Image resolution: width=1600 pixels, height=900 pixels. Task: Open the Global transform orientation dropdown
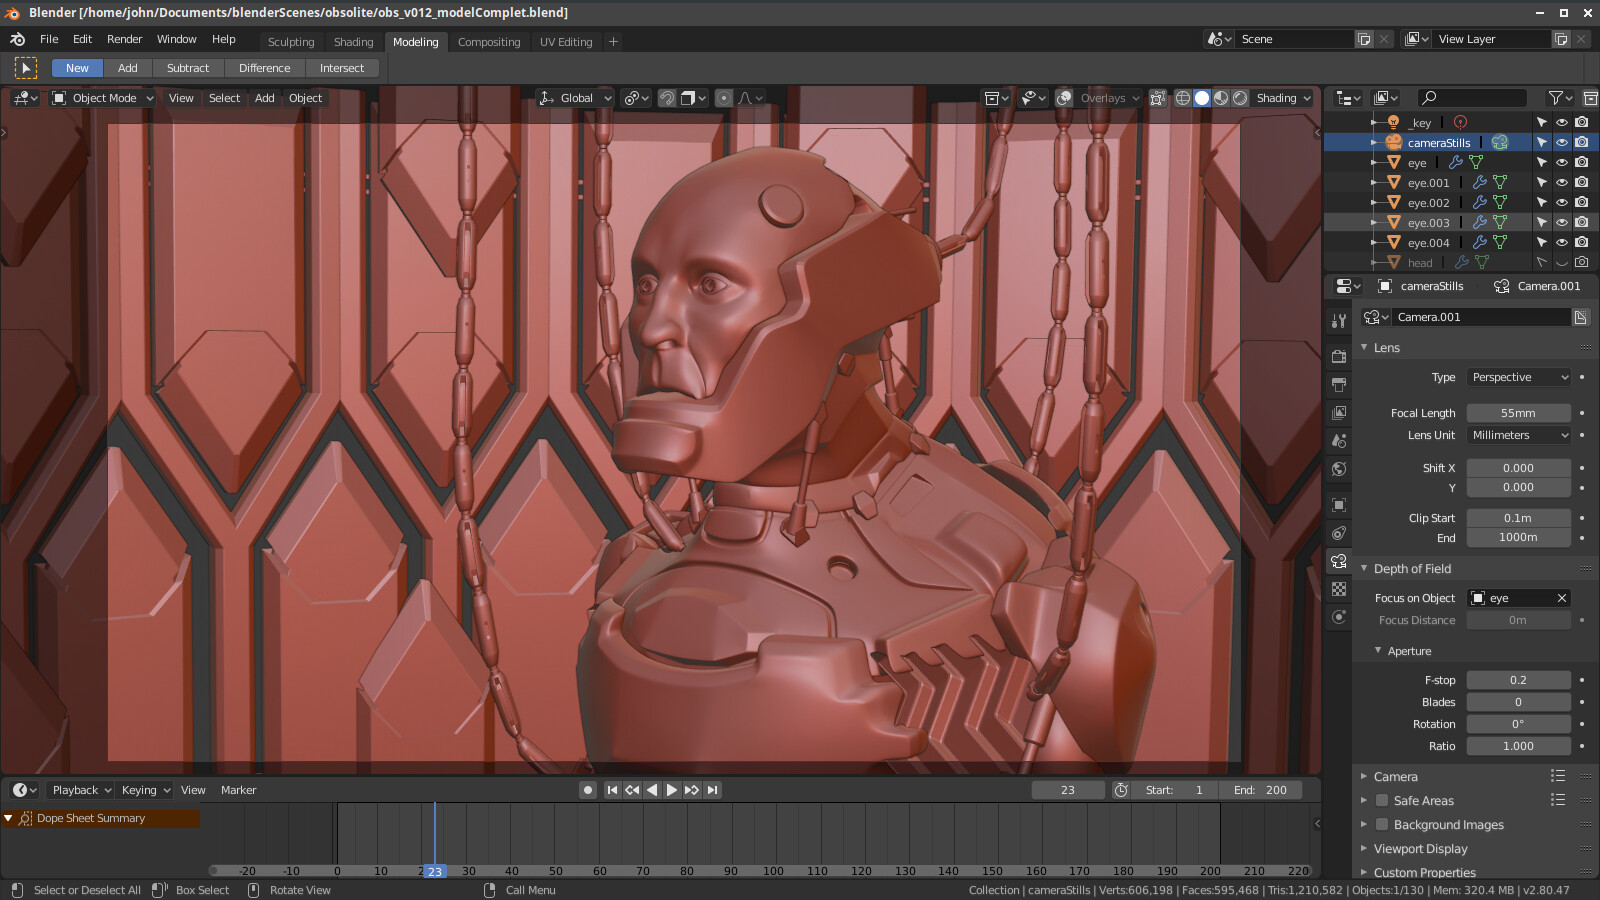tap(575, 98)
